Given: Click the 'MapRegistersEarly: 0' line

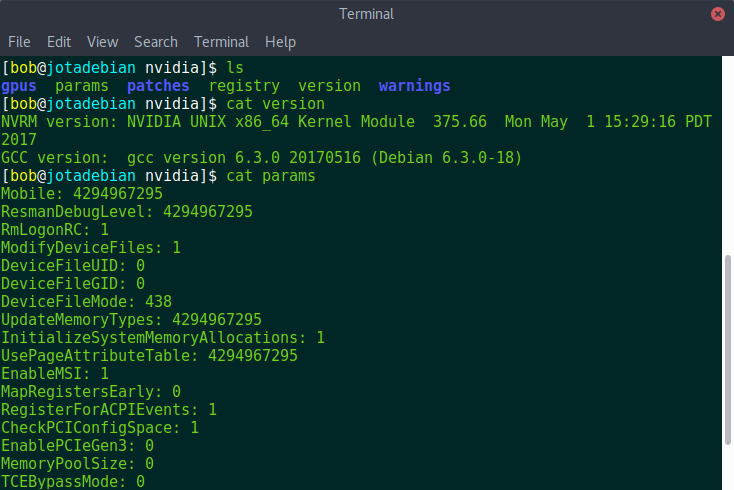Looking at the screenshot, I should click(x=91, y=392).
